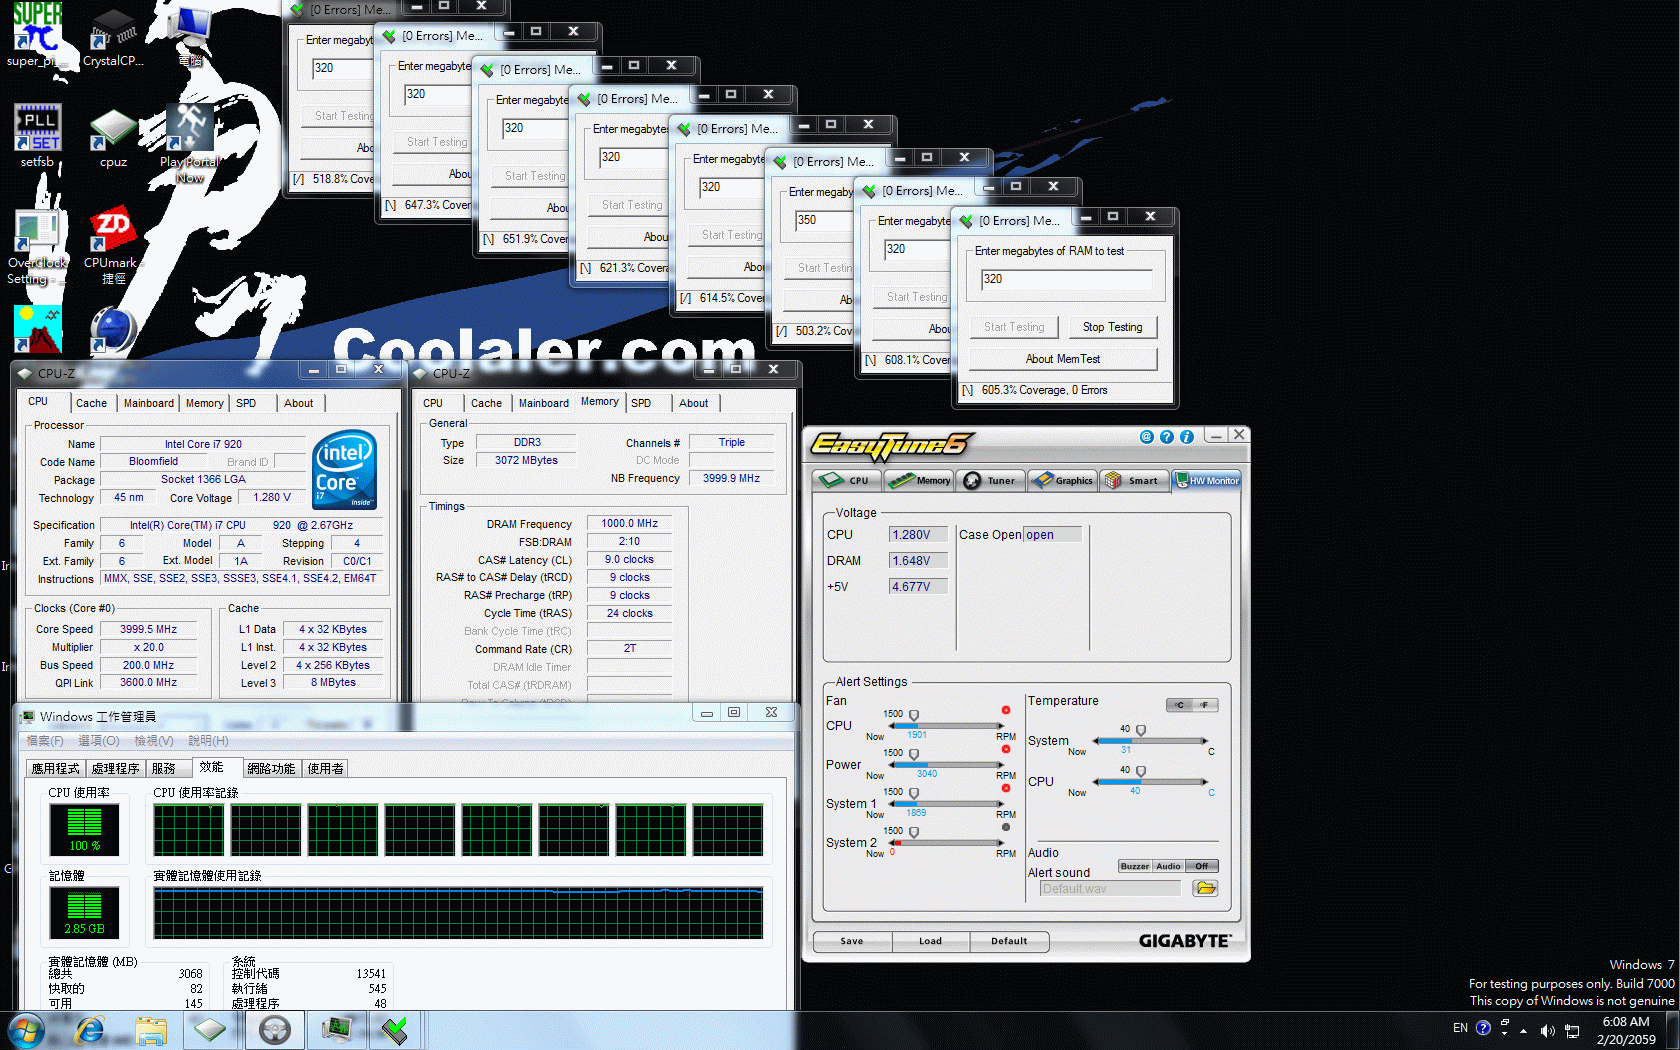Open the setfsb desktop icon
Screen dimensions: 1680x1050
tap(37, 135)
